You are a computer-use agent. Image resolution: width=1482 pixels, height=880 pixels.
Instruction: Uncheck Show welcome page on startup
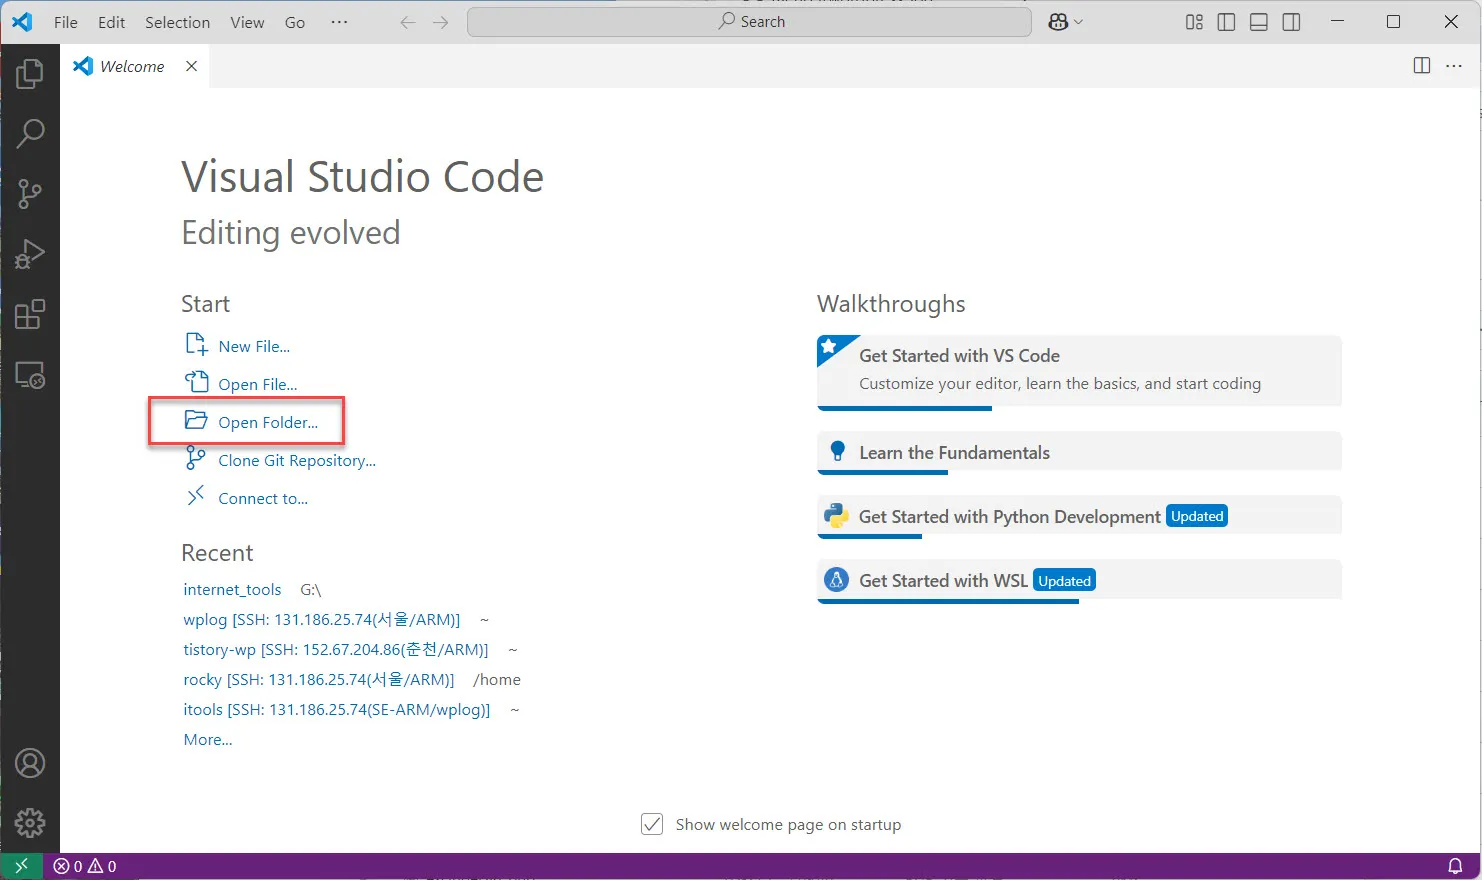[652, 824]
